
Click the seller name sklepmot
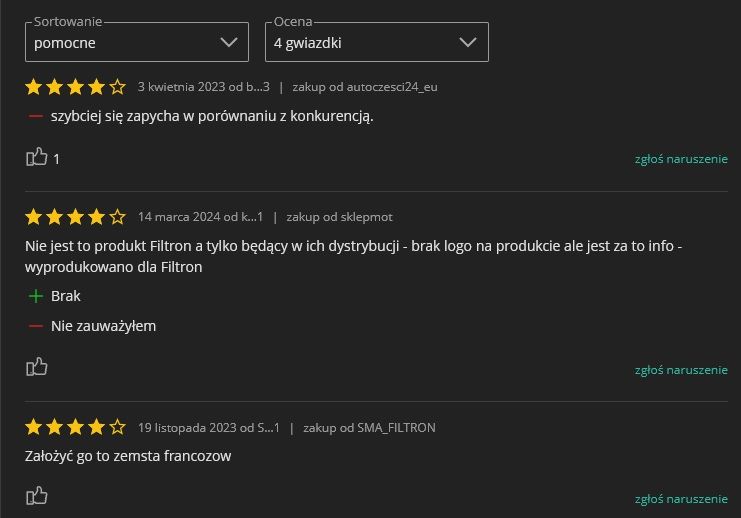pos(366,217)
